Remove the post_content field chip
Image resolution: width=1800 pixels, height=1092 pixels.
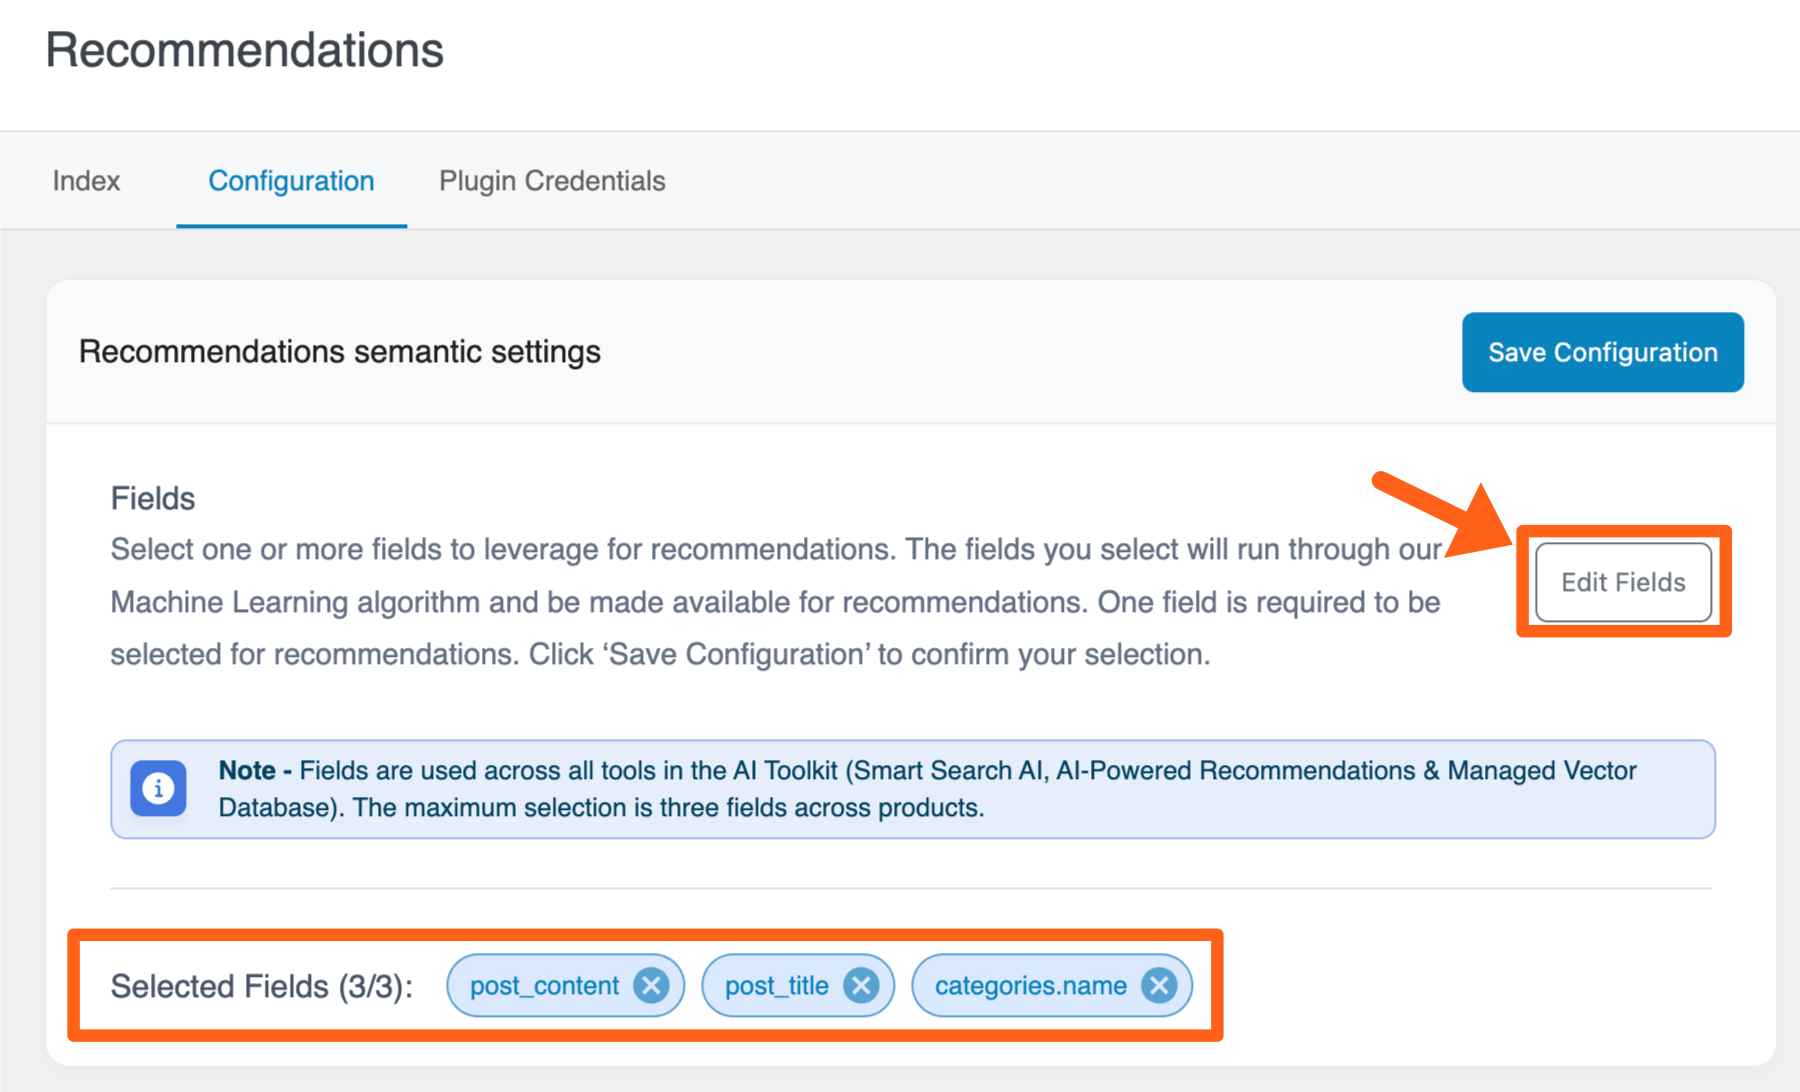click(x=651, y=986)
